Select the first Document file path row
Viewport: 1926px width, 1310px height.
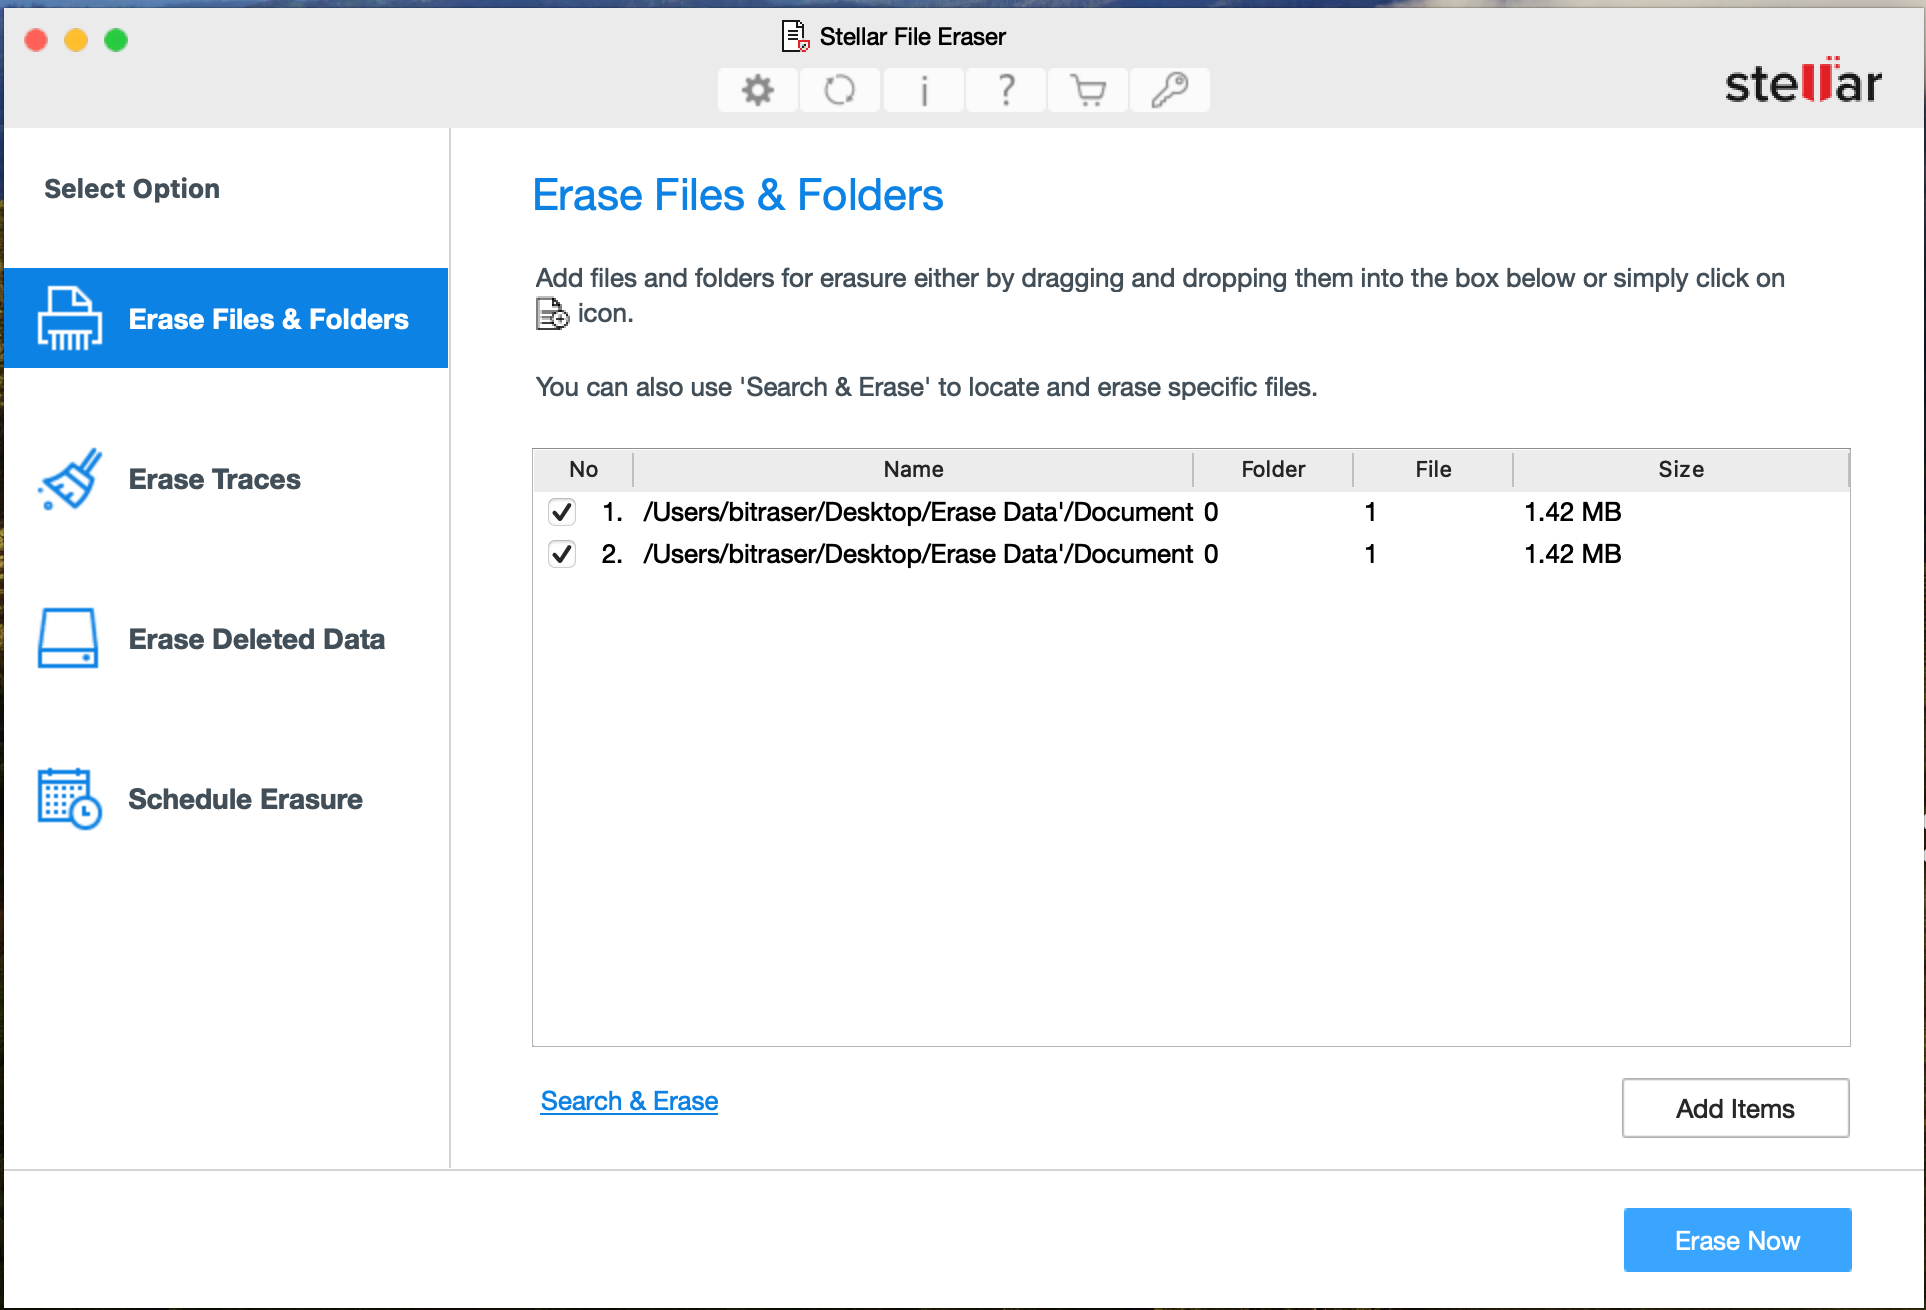[930, 512]
